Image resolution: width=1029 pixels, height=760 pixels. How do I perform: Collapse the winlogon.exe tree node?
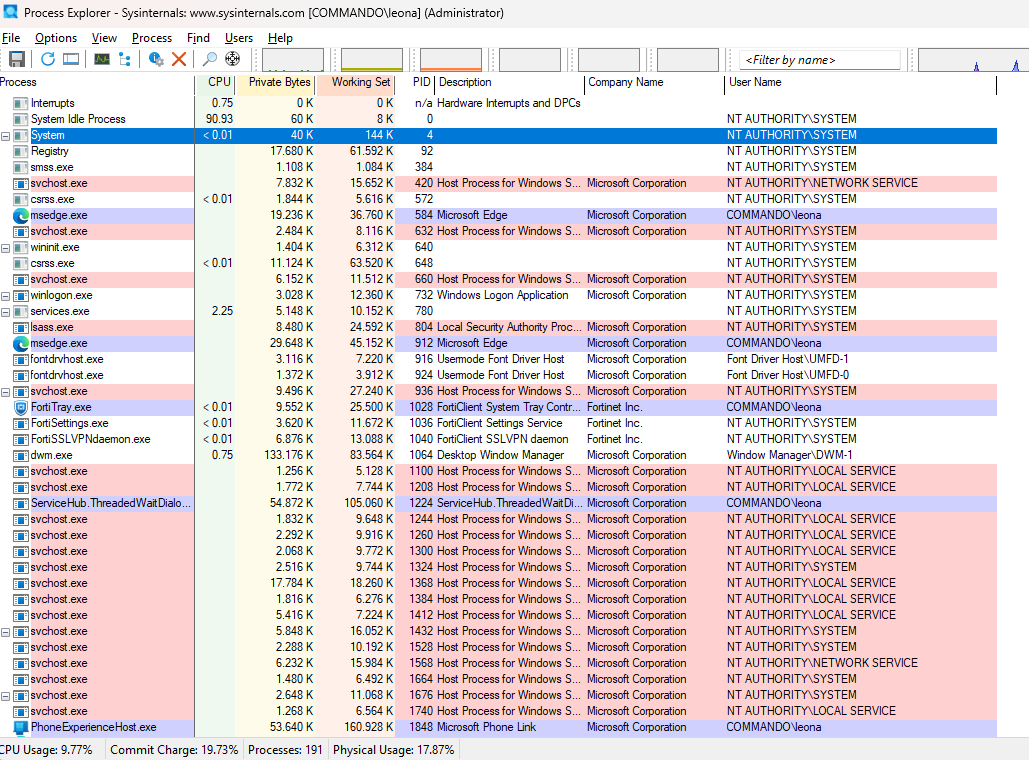pyautogui.click(x=6, y=295)
